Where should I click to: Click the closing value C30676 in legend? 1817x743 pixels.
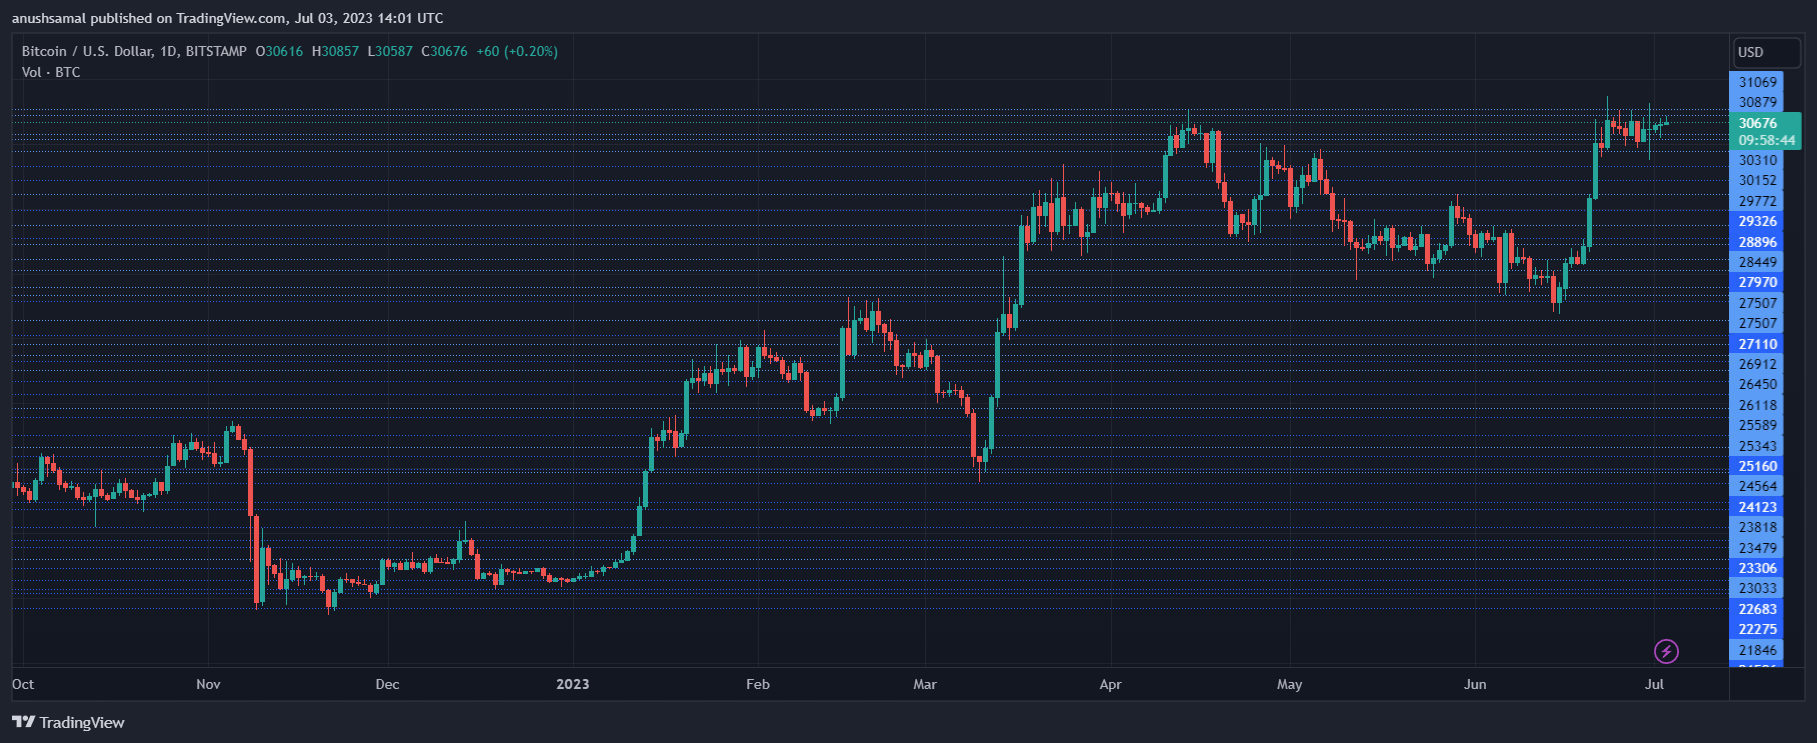(x=444, y=51)
